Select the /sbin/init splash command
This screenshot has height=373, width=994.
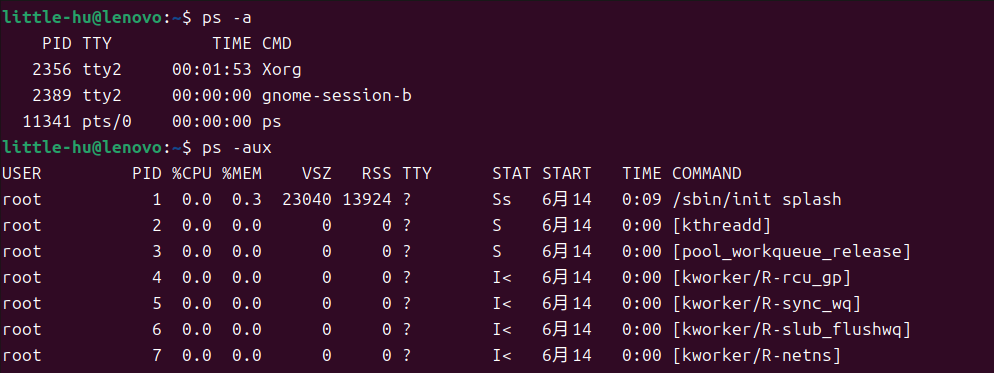tap(757, 200)
